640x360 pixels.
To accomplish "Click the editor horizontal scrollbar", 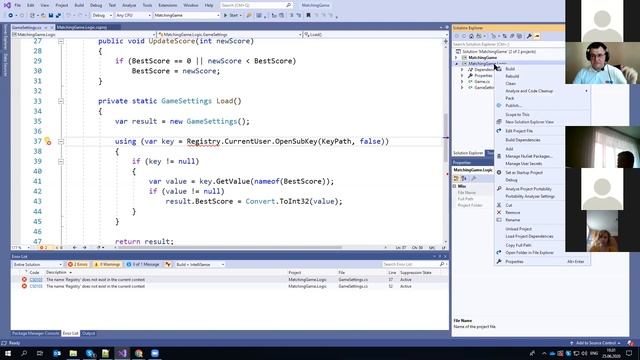I will click(229, 247).
